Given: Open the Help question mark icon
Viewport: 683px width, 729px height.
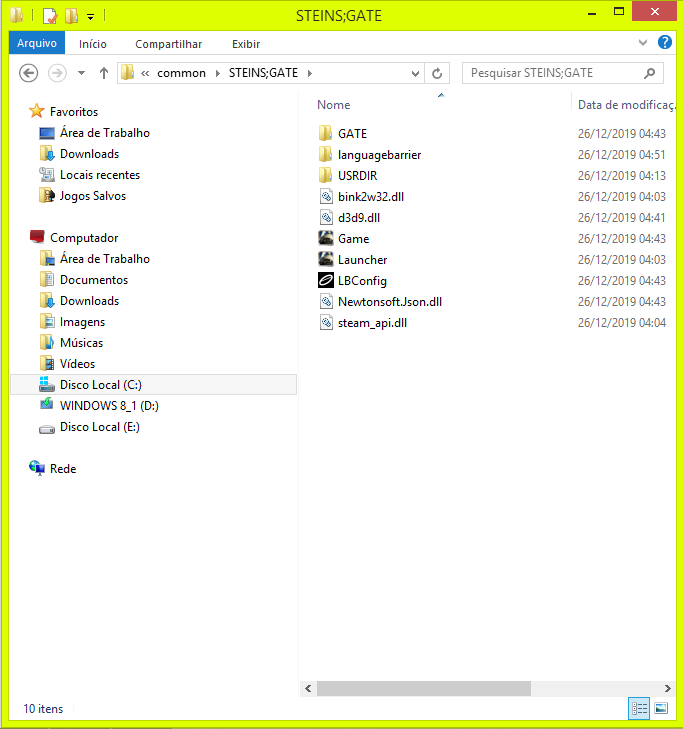Looking at the screenshot, I should click(x=664, y=43).
